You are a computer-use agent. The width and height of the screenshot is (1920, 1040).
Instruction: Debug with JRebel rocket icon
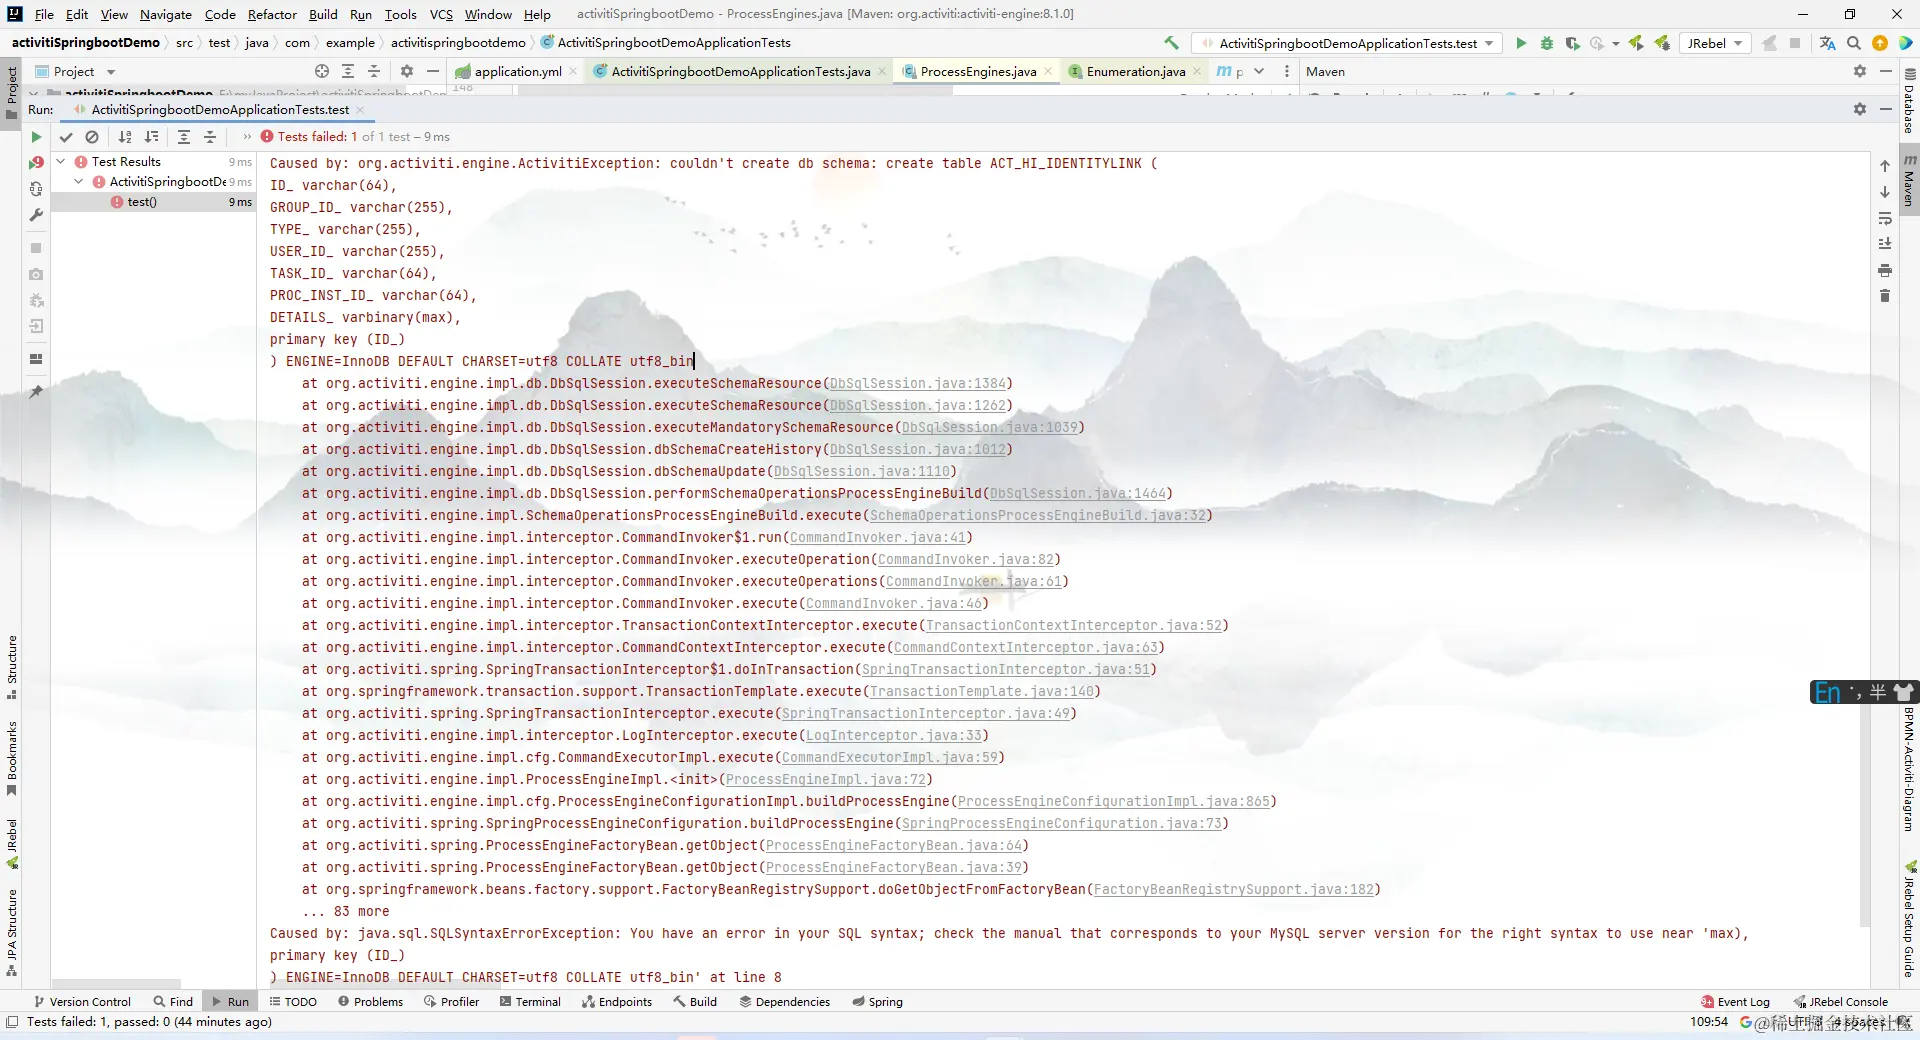[1662, 43]
